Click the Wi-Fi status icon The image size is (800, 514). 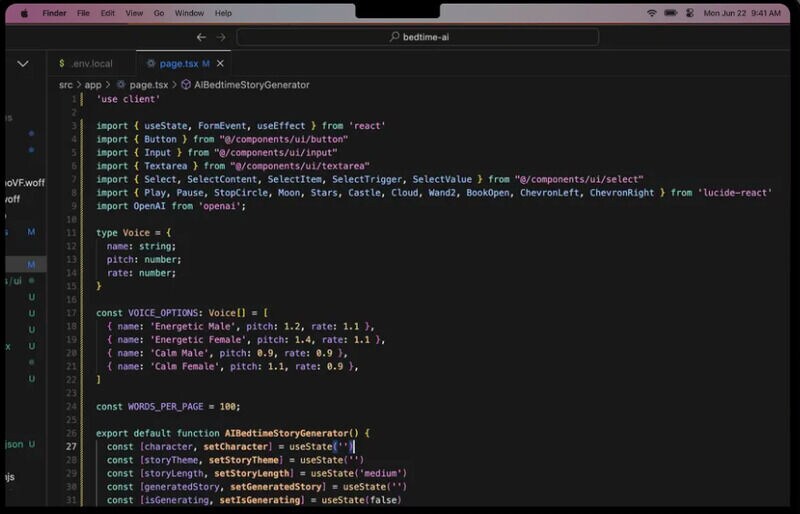pos(652,13)
